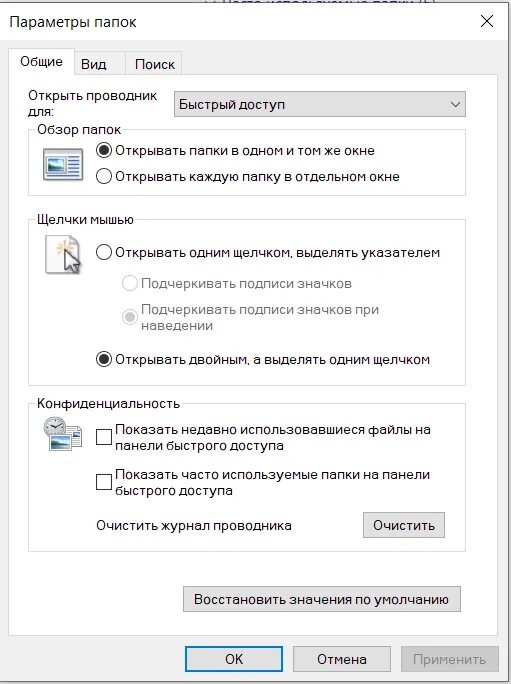
Task: Click the Очистить журнал проводника label
Action: pos(194,525)
